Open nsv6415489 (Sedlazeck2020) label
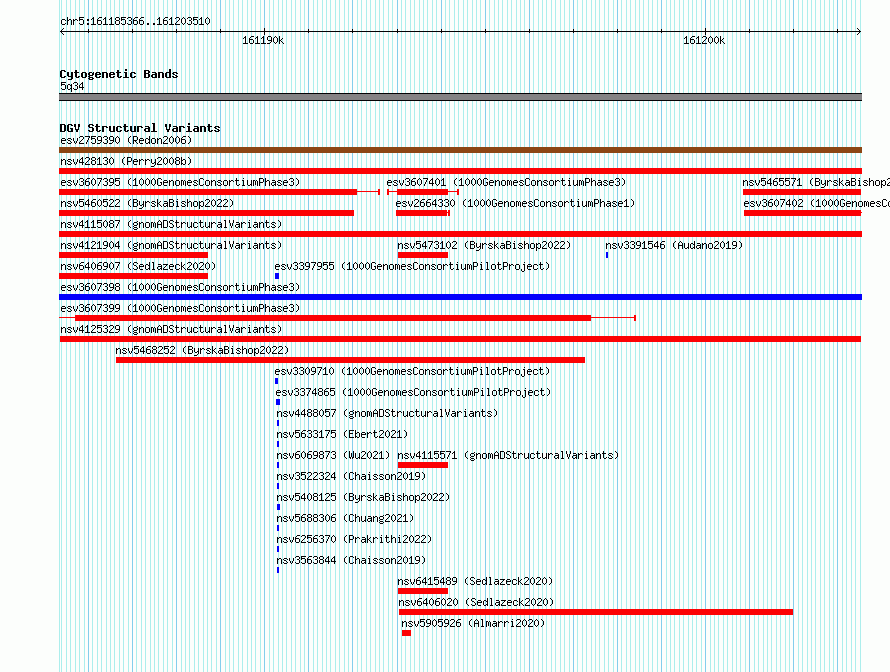The height and width of the screenshot is (672, 890). [x=475, y=581]
